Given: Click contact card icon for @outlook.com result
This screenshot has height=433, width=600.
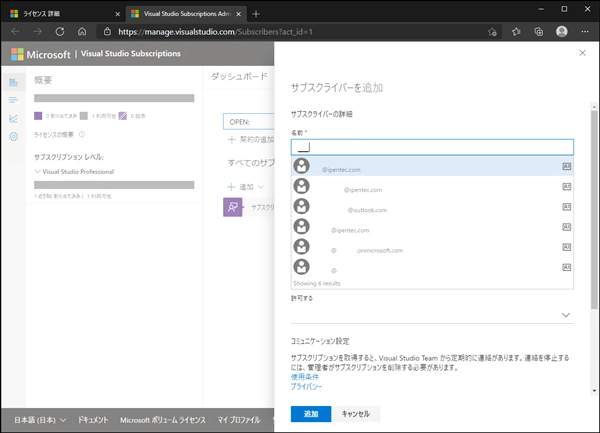Looking at the screenshot, I should (x=566, y=207).
